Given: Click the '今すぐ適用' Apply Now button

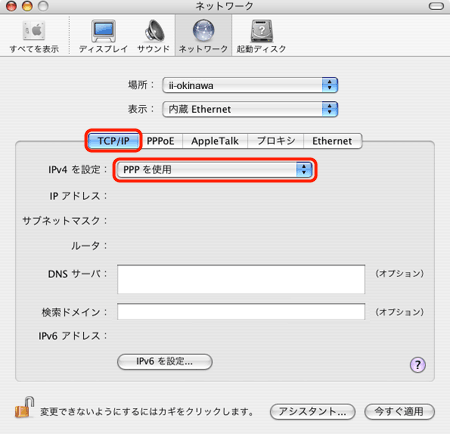Looking at the screenshot, I should pyautogui.click(x=399, y=412).
